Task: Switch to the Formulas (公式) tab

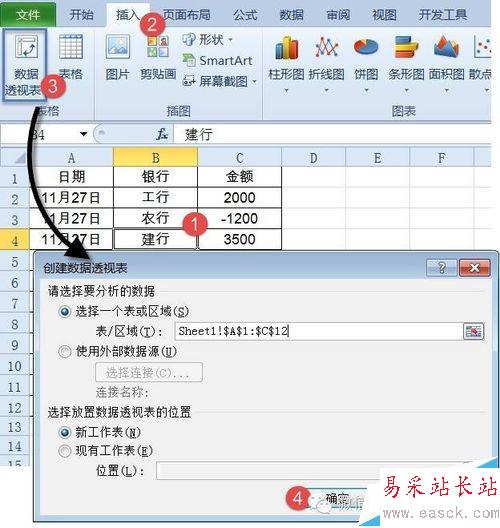Action: 245,15
